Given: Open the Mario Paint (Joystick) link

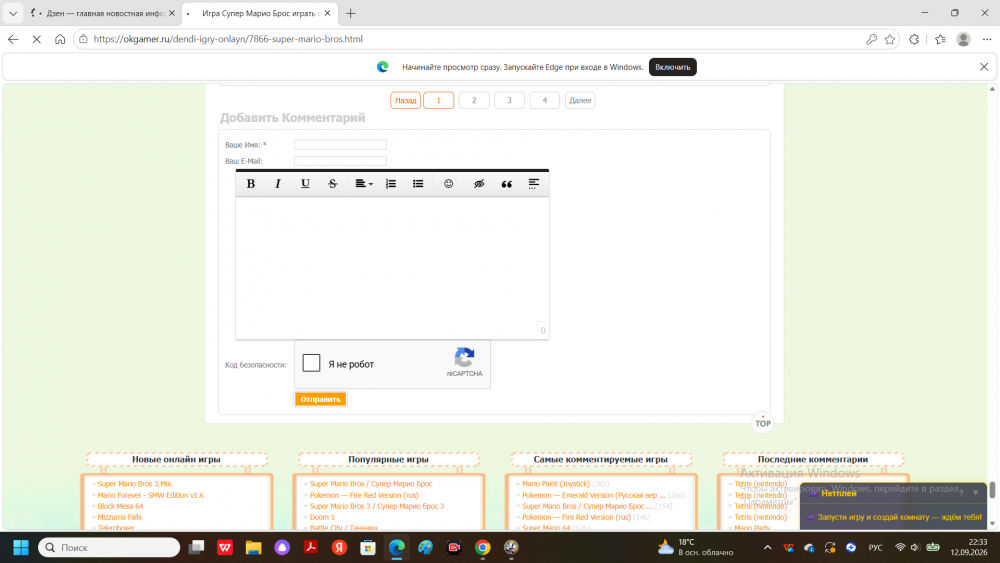Looking at the screenshot, I should coord(555,484).
